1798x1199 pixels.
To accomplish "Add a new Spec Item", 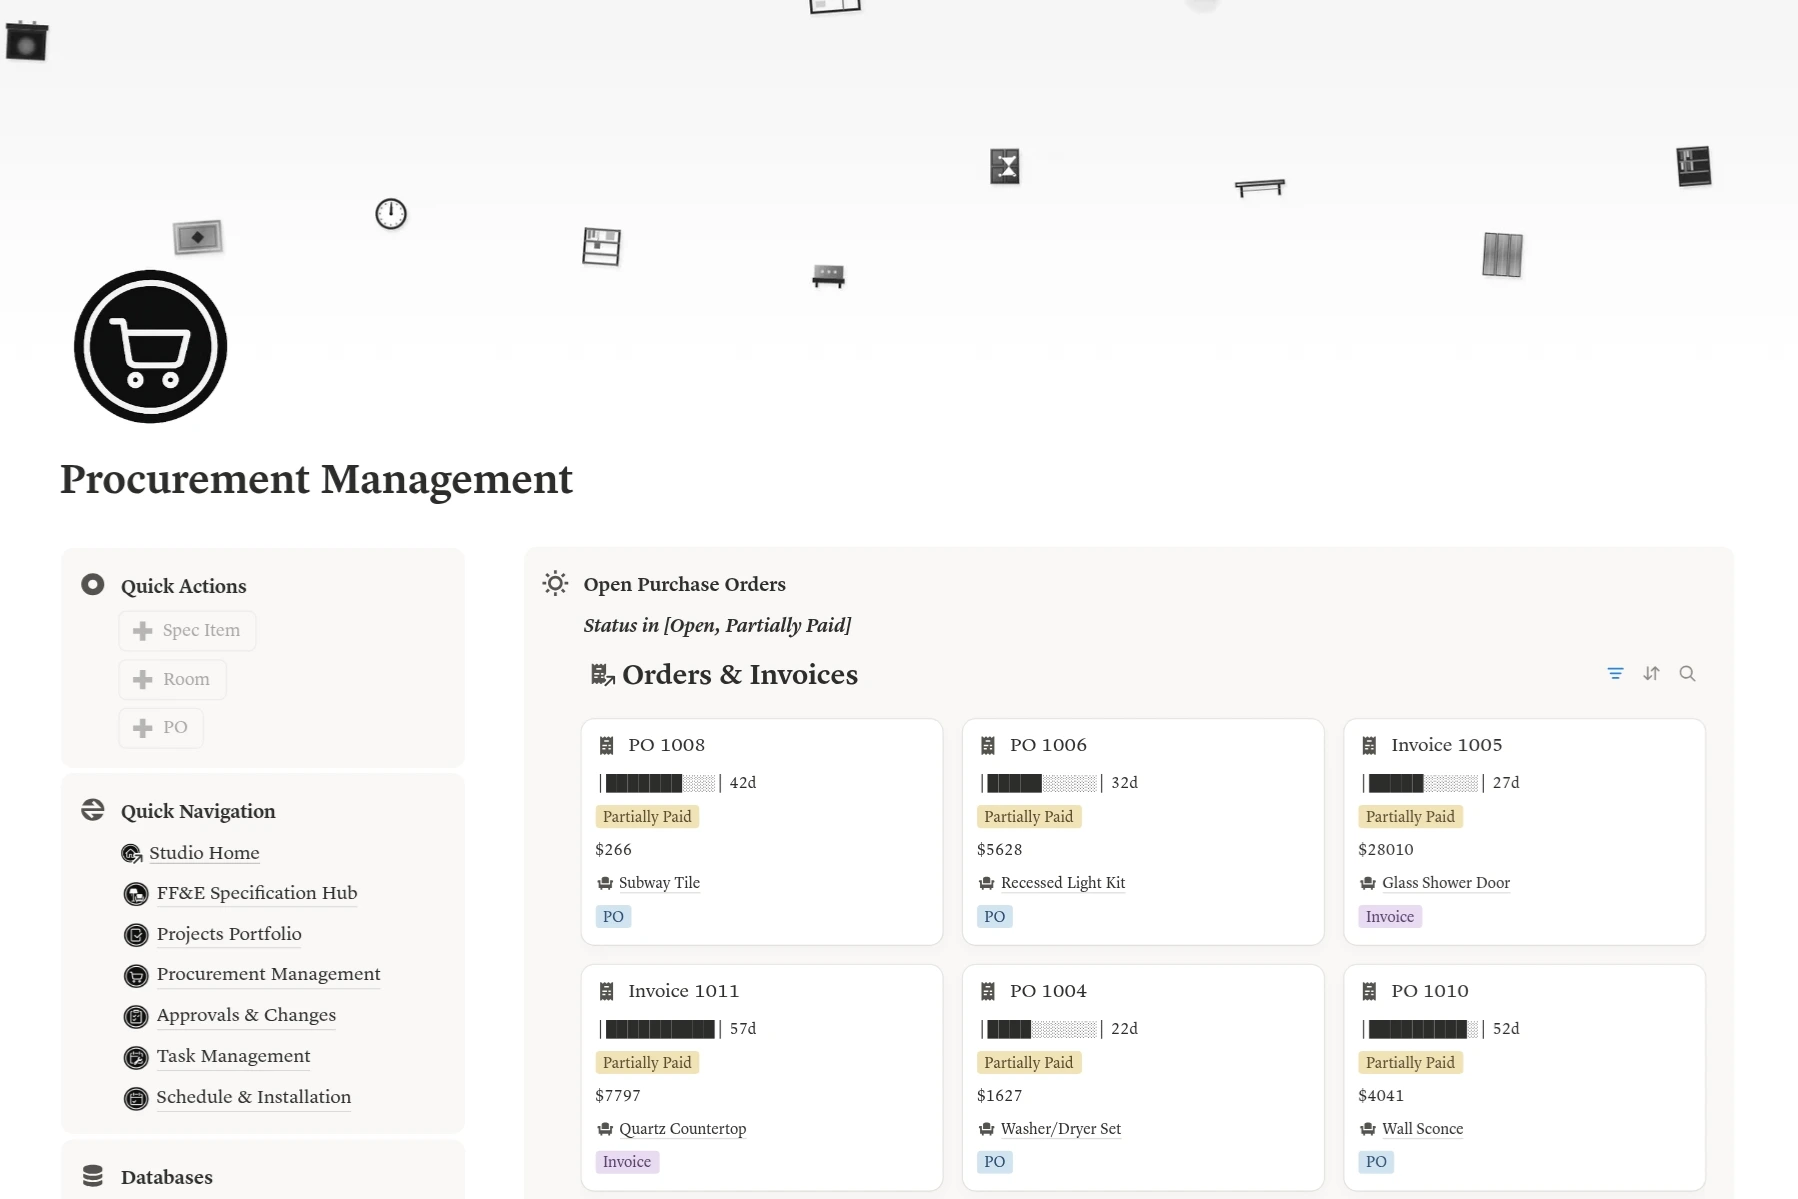I will pos(188,631).
